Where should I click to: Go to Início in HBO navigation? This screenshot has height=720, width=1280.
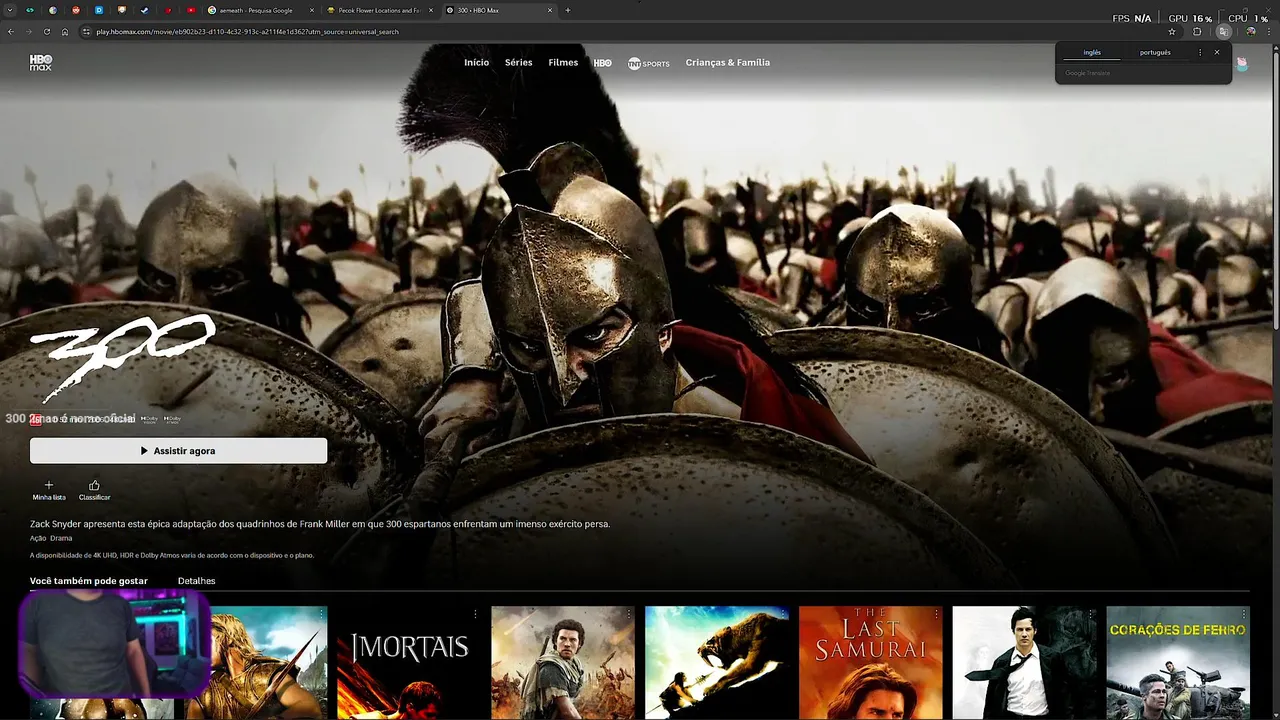coord(477,63)
